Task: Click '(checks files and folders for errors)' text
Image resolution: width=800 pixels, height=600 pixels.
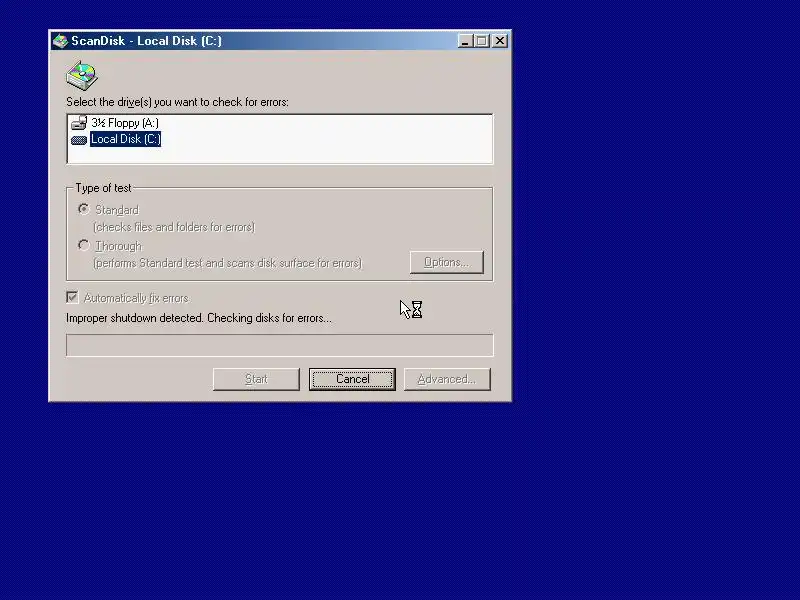Action: (174, 227)
